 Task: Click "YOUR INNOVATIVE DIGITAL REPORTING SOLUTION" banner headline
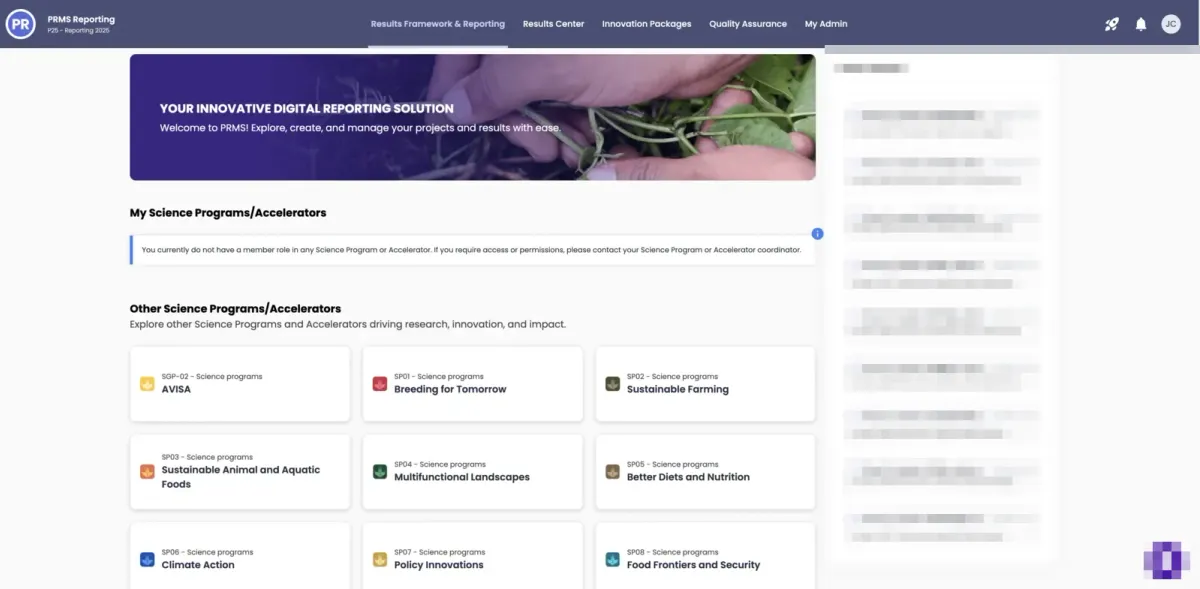point(307,108)
